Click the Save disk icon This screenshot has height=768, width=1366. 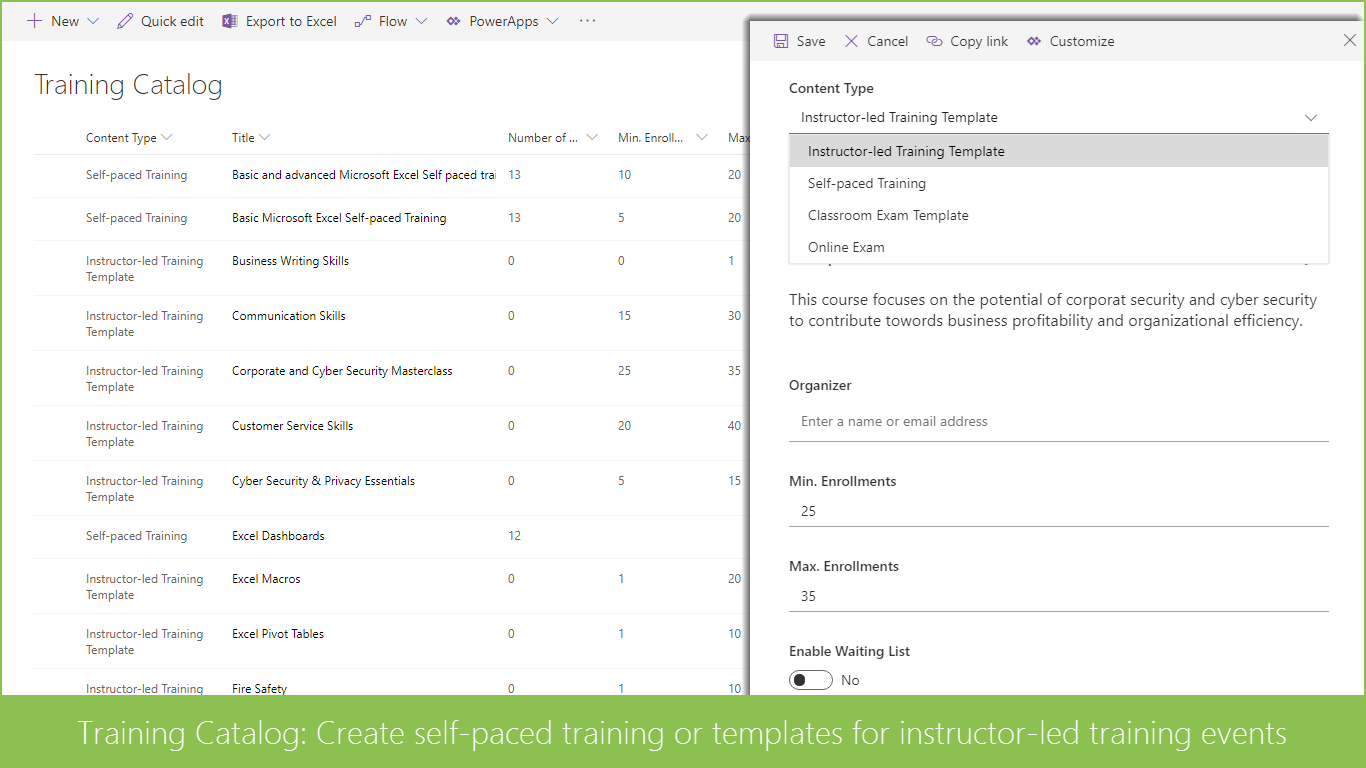(781, 41)
